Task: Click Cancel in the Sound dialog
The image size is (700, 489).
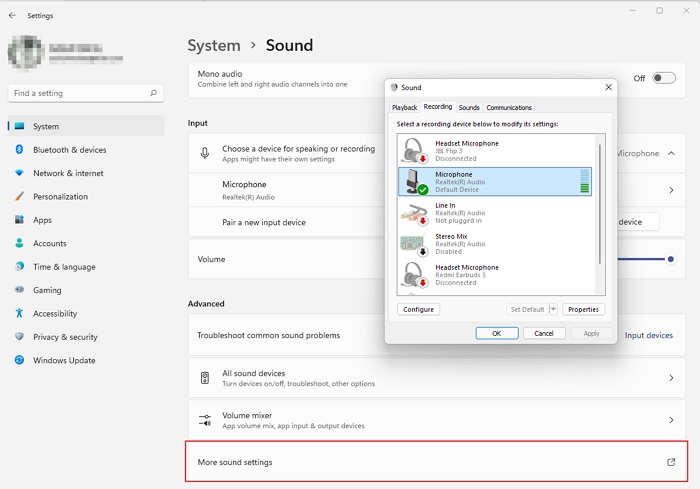Action: (544, 333)
